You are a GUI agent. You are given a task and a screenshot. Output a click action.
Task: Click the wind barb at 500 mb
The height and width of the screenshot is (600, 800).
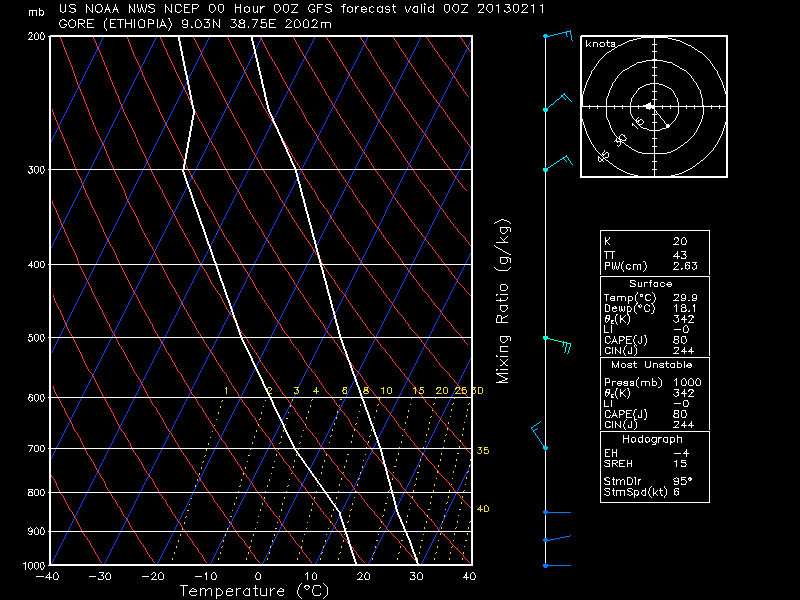coord(557,344)
